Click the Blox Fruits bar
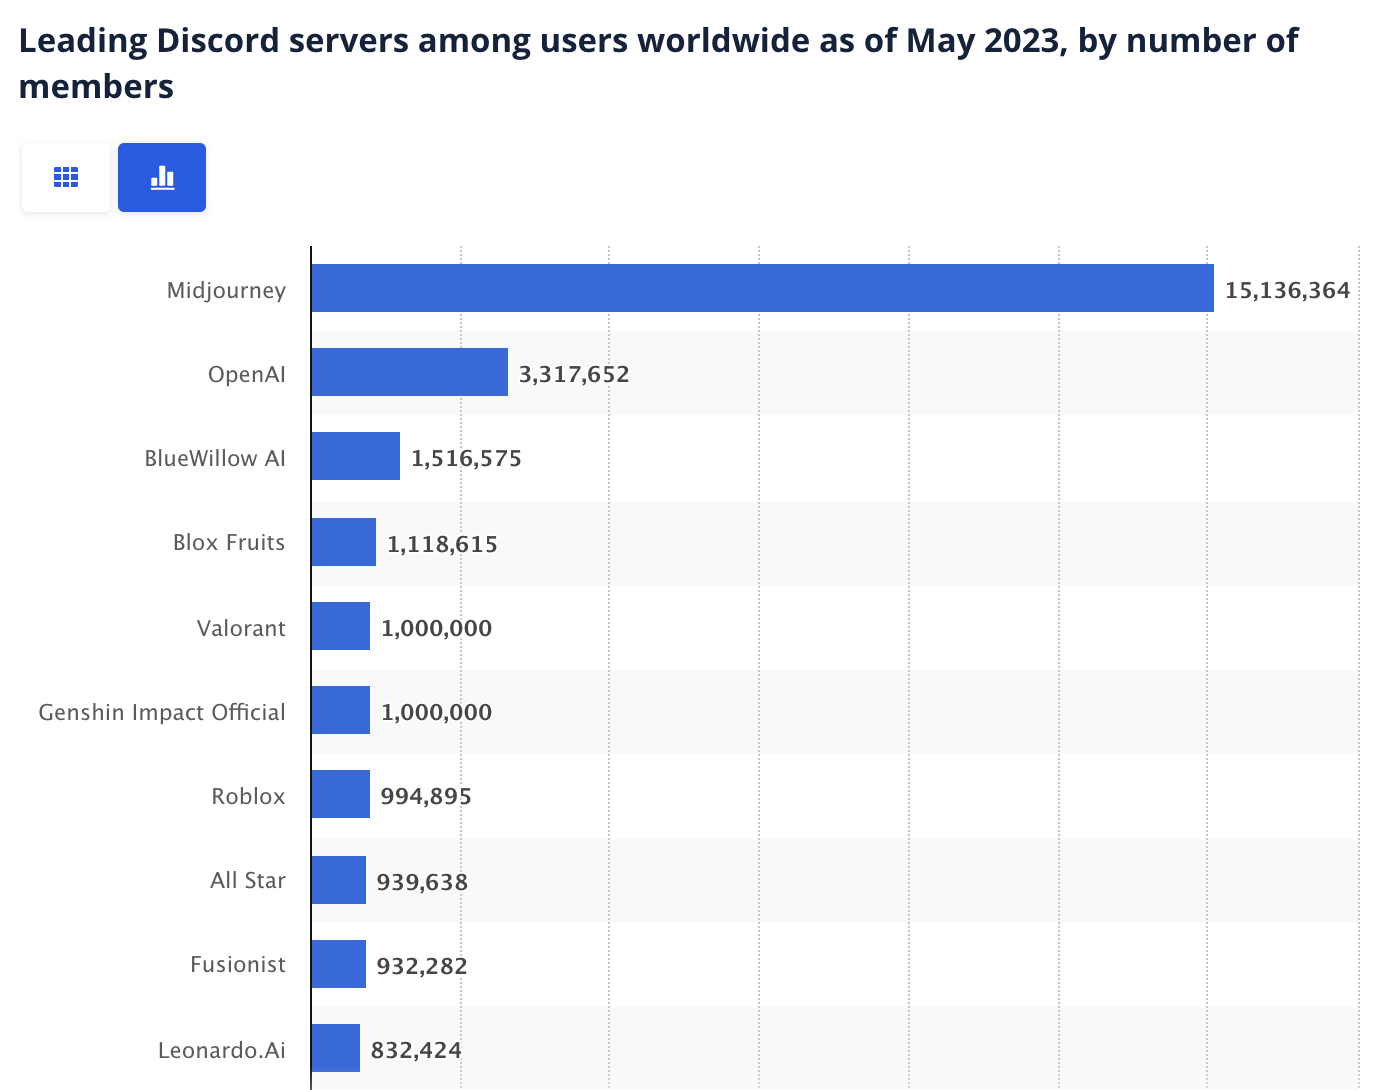This screenshot has width=1400, height=1090. (343, 542)
